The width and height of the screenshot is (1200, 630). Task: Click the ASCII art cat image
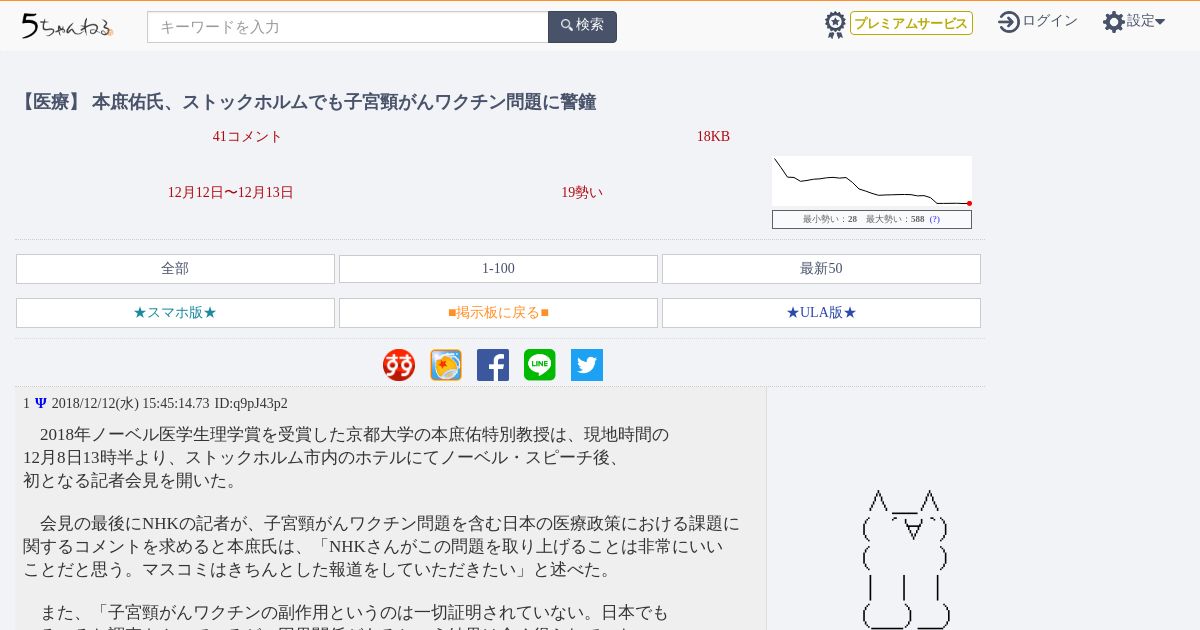[x=906, y=558]
